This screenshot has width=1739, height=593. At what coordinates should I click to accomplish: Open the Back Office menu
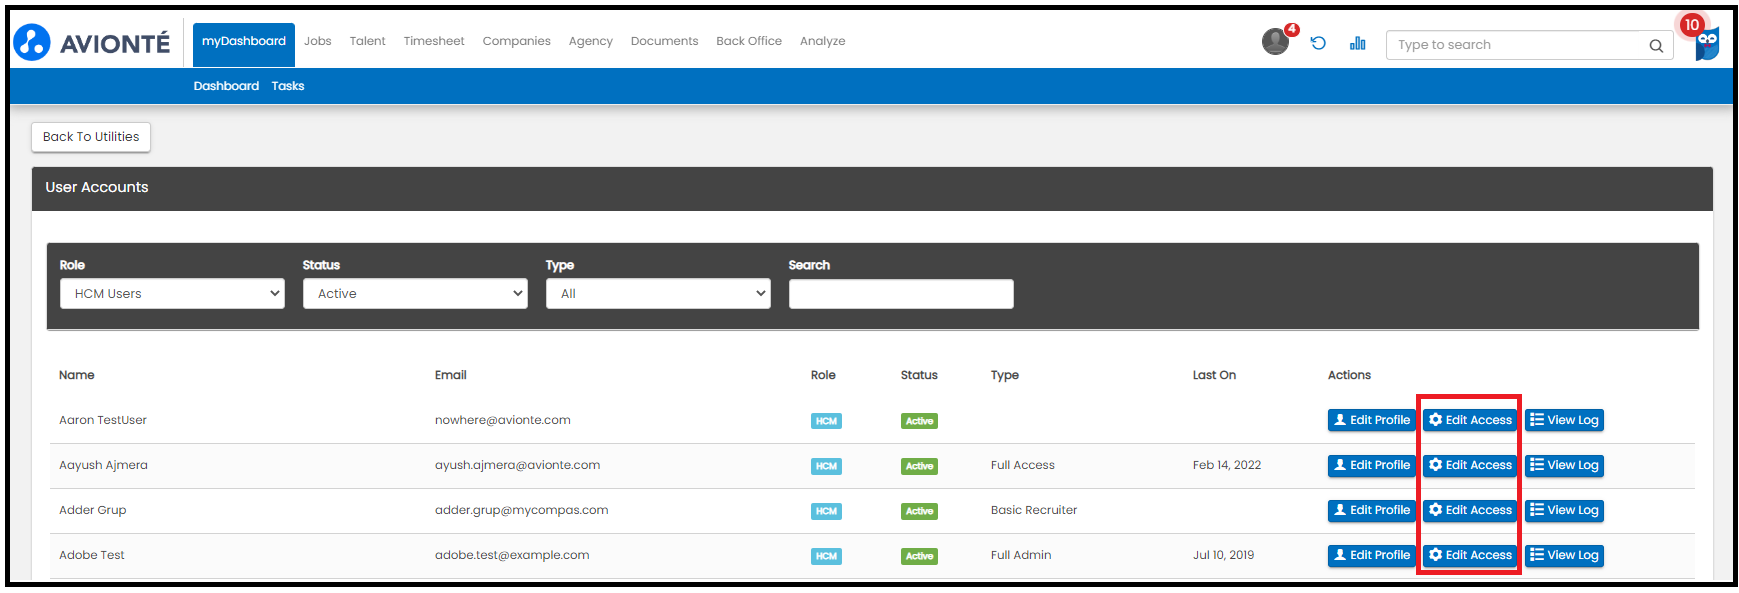point(749,41)
